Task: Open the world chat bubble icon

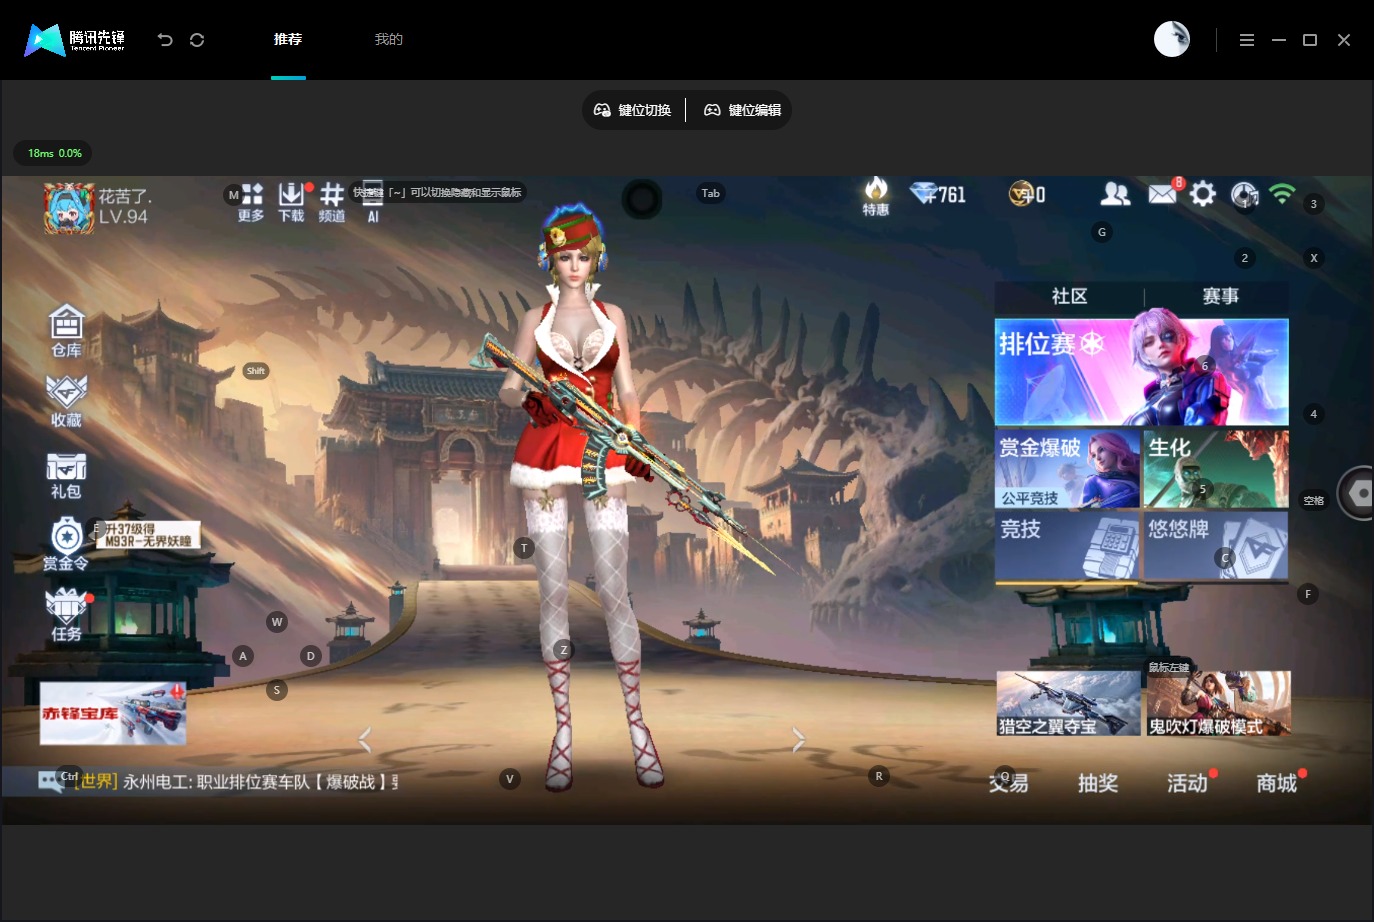Action: pos(50,781)
